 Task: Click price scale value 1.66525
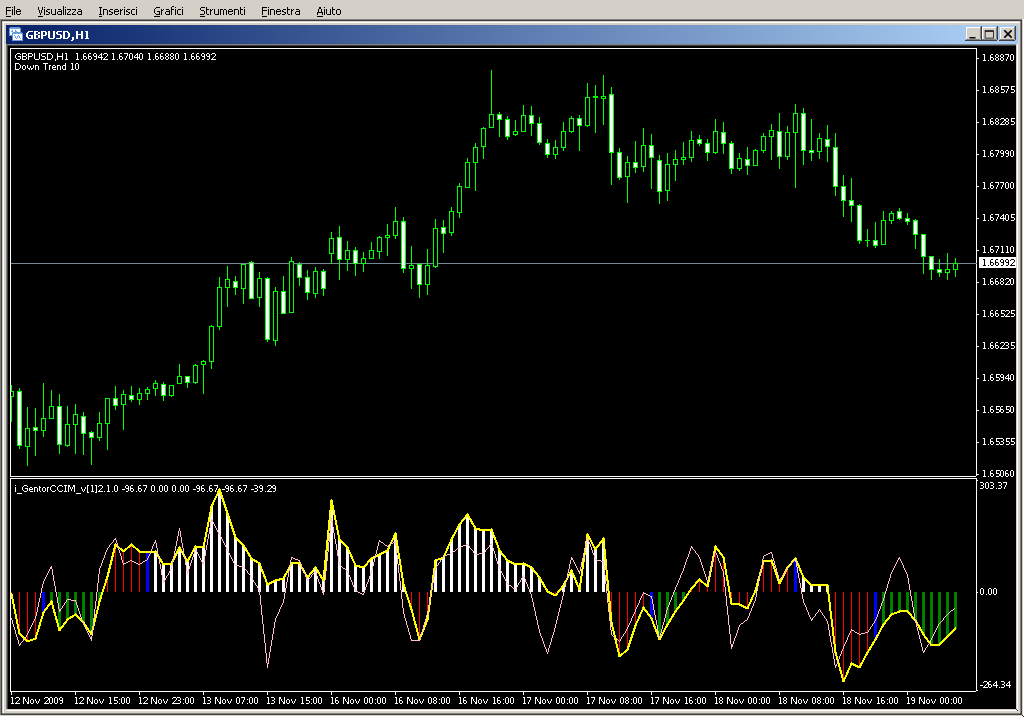[x=999, y=313]
